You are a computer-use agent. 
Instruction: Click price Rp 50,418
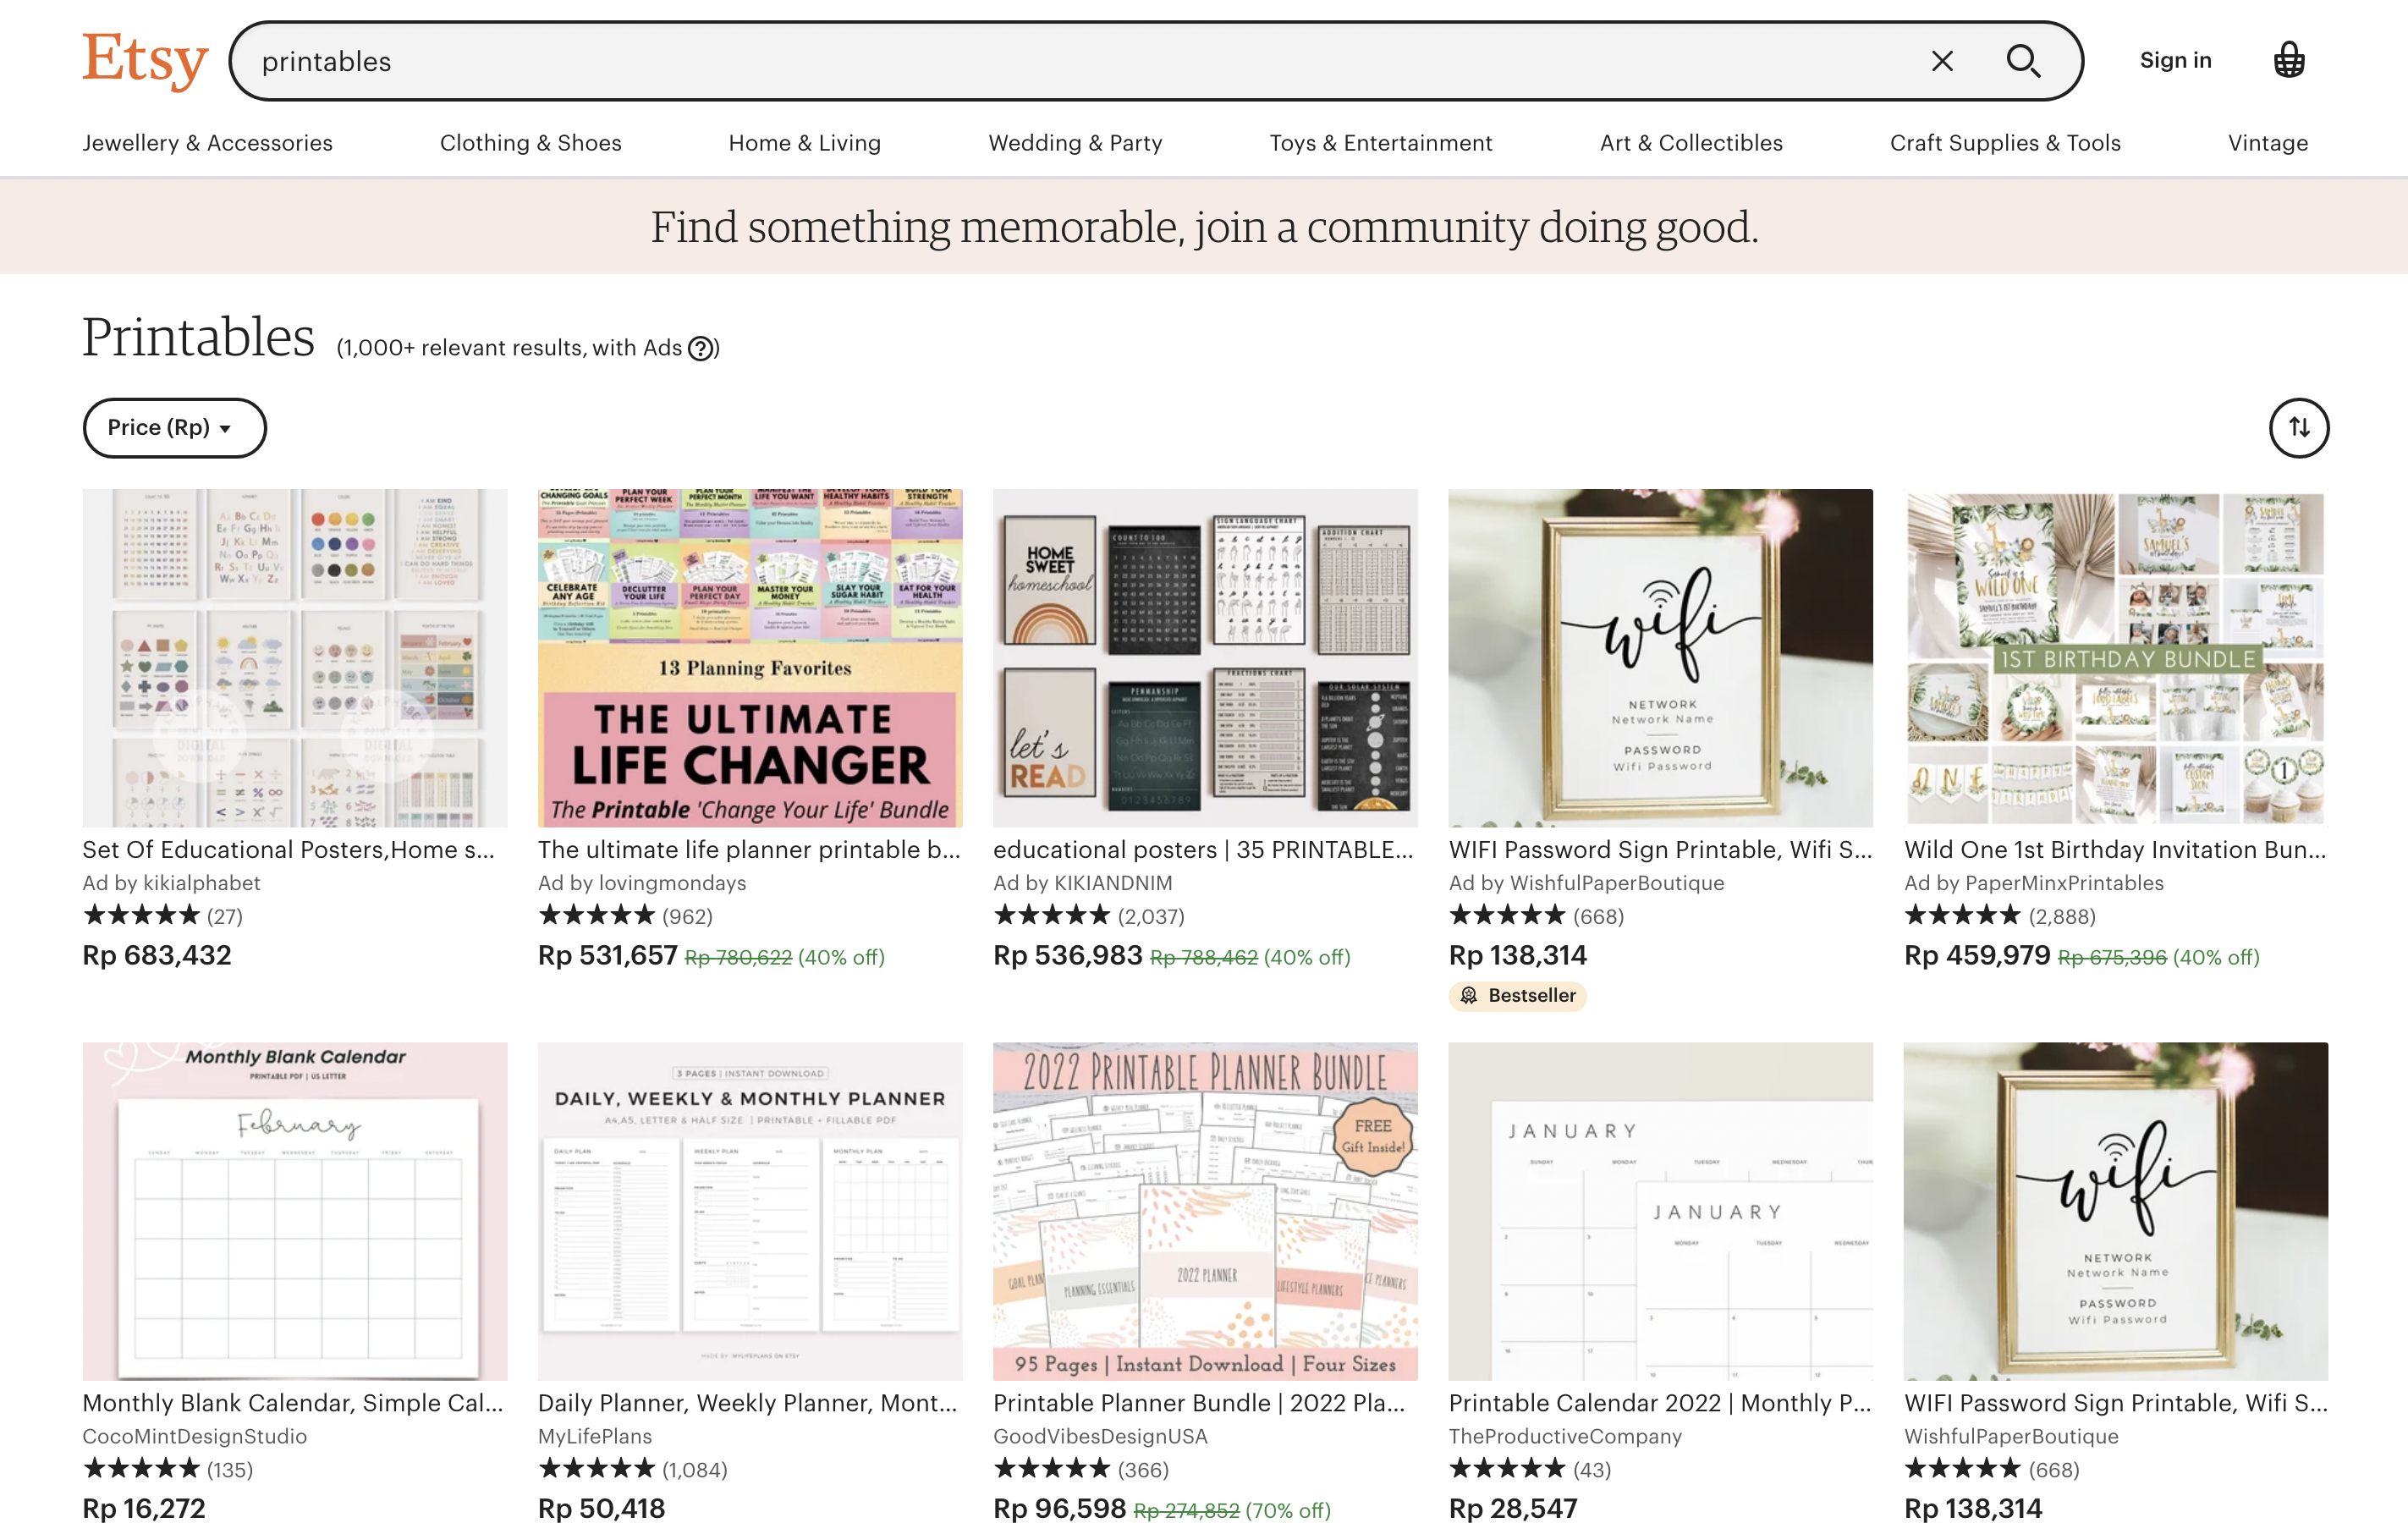click(x=601, y=1507)
